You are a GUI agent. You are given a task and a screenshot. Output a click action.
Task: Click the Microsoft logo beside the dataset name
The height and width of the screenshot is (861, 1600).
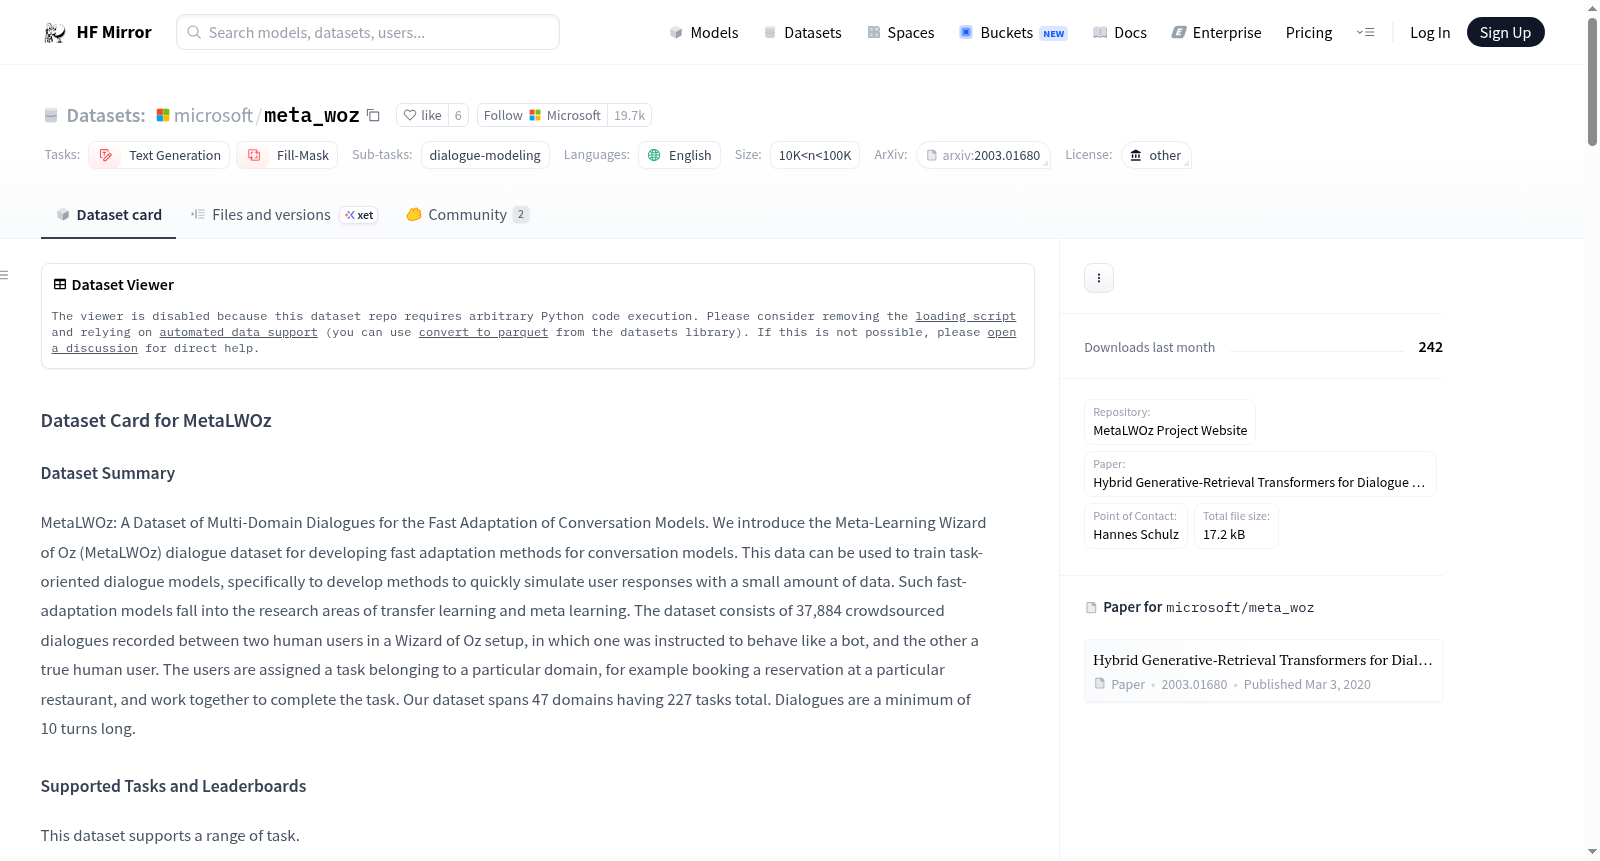pyautogui.click(x=163, y=115)
